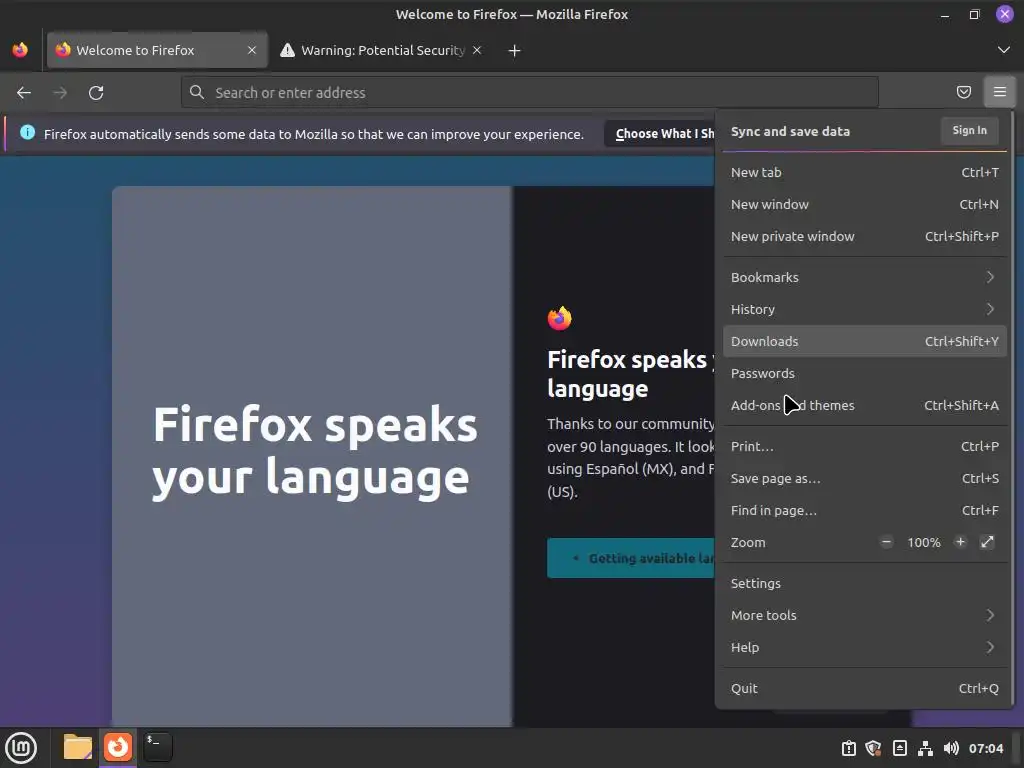Click the back navigation arrow
Screen dimensions: 1024x768
point(24,93)
